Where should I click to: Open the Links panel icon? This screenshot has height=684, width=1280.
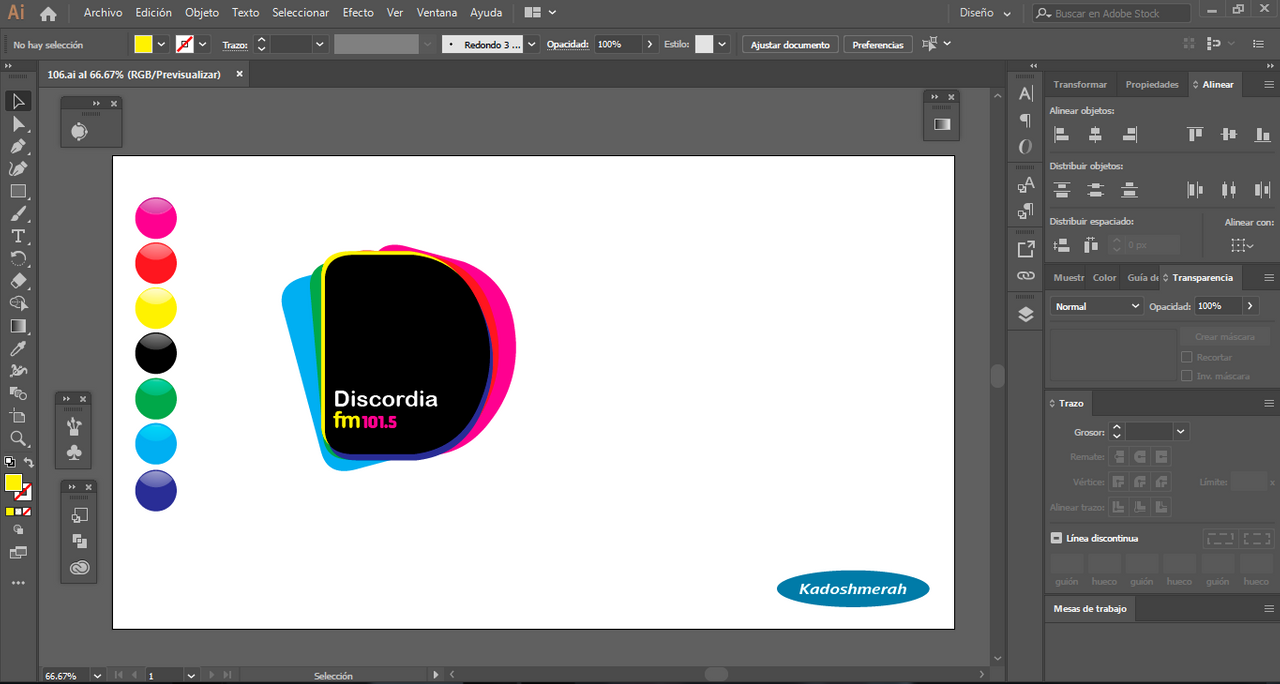1025,275
